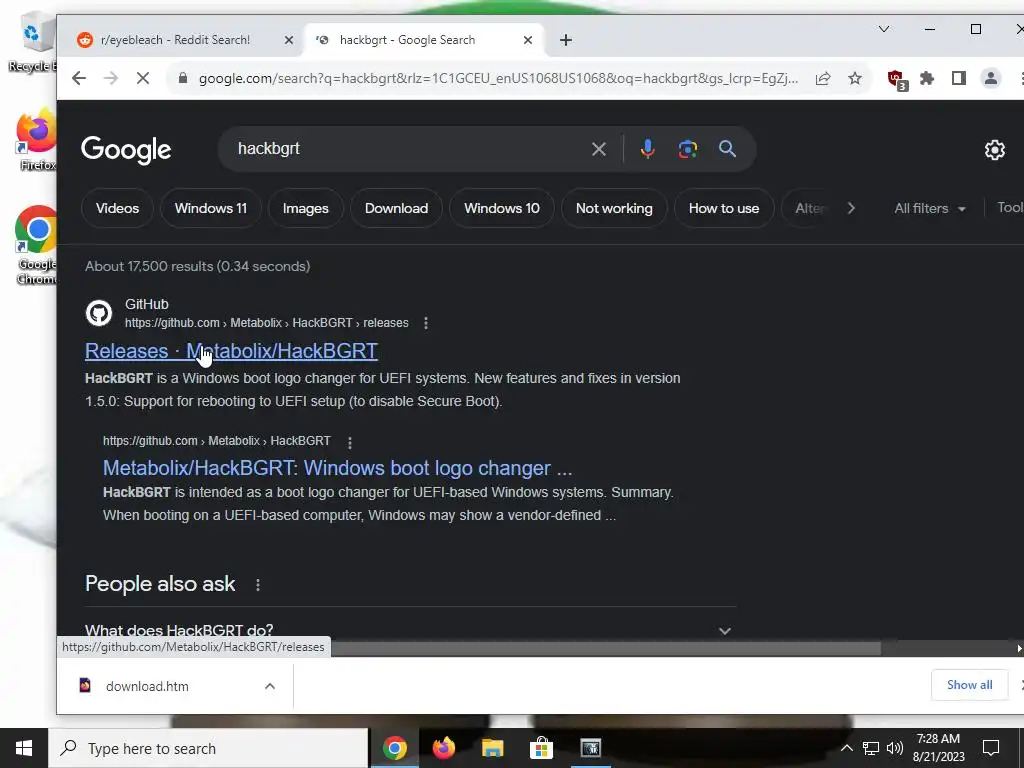Open Firefox from the taskbar
1024x768 pixels.
click(x=443, y=748)
